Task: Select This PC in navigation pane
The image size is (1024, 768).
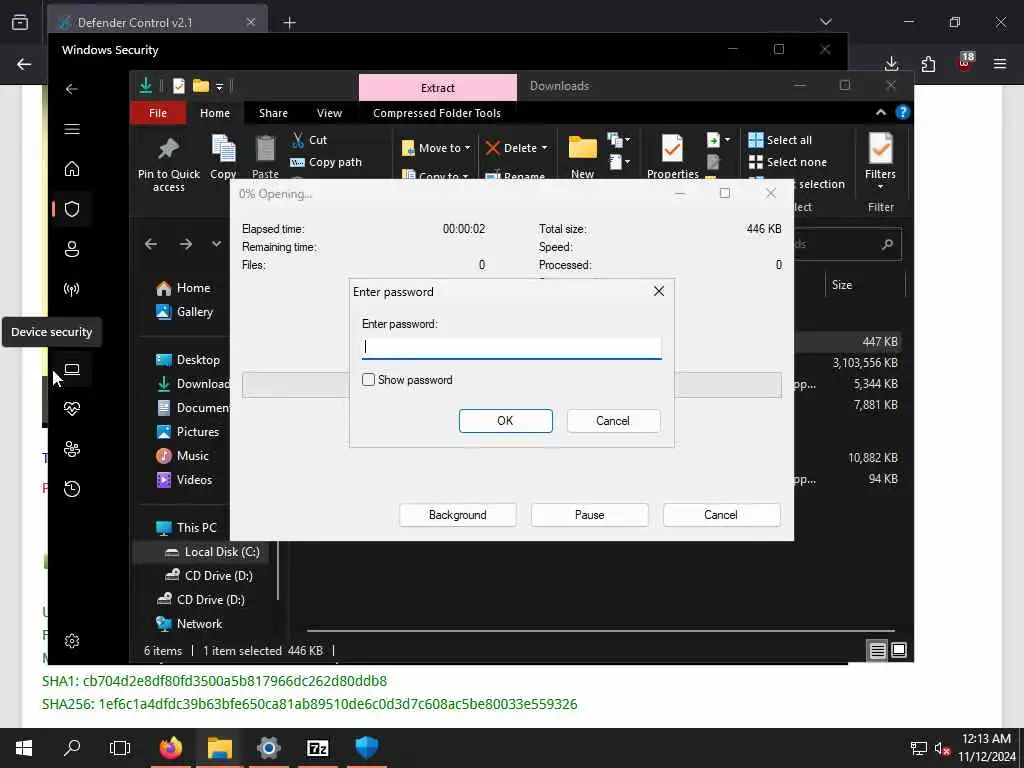Action: tap(186, 528)
